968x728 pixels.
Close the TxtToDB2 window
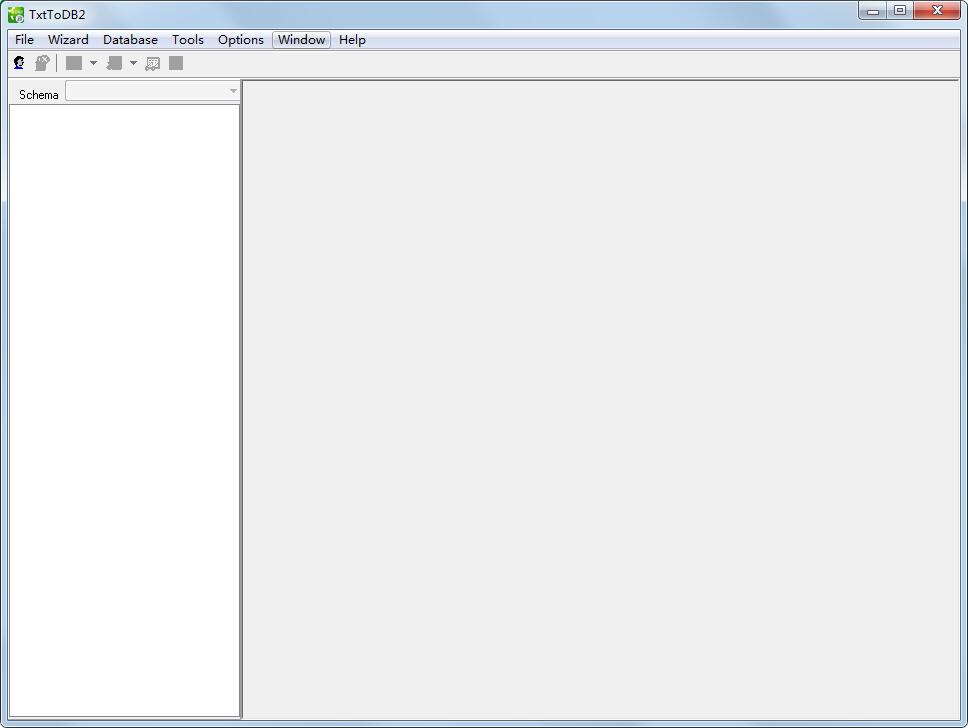pyautogui.click(x=937, y=10)
